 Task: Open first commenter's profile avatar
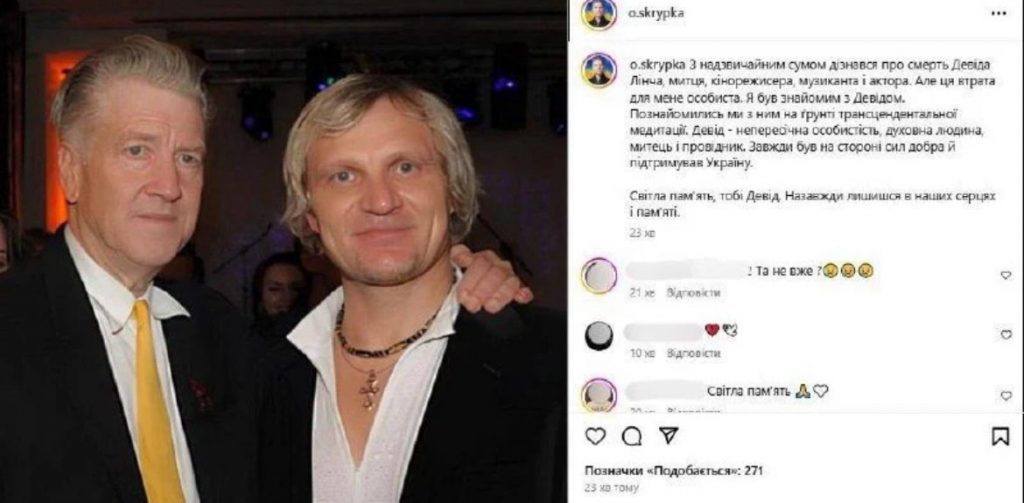598,276
